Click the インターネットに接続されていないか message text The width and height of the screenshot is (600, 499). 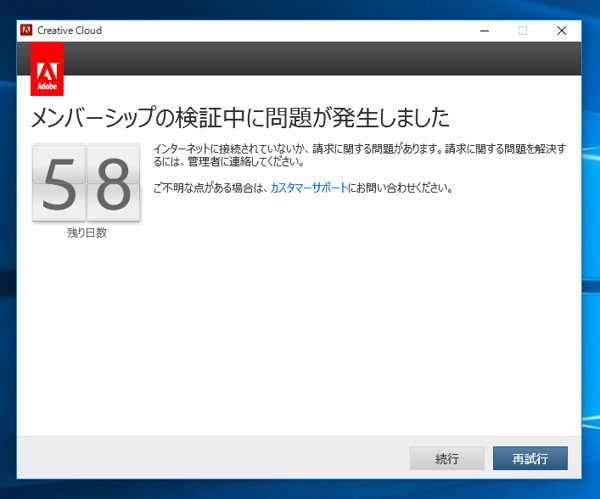click(x=359, y=155)
